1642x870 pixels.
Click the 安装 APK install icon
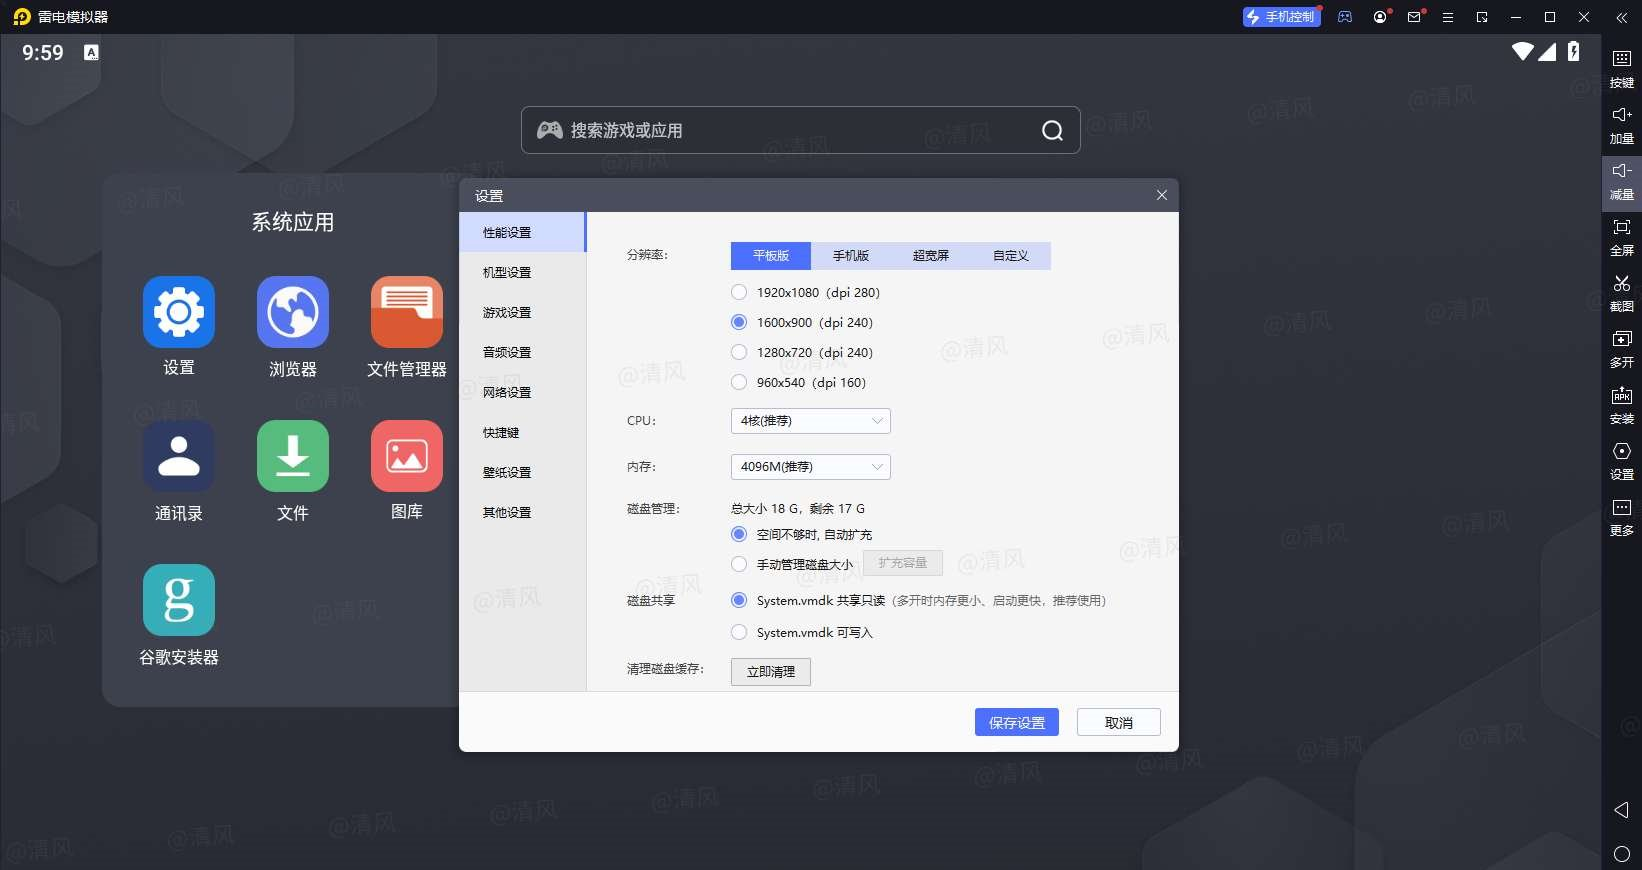point(1621,397)
